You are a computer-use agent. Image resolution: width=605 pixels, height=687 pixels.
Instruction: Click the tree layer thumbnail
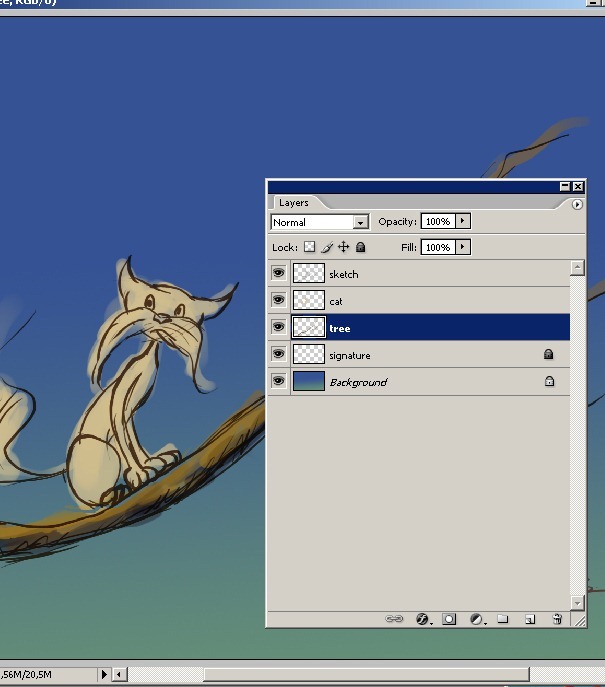point(308,328)
